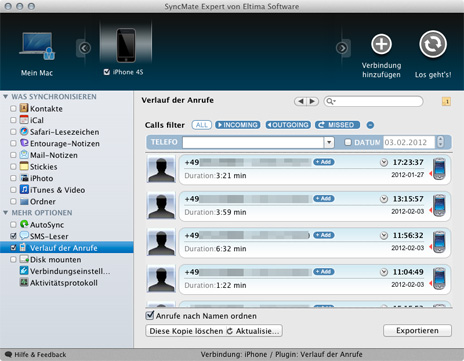The height and width of the screenshot is (361, 464).
Task: Click Hilfe & Feedback link
Action: (x=40, y=355)
